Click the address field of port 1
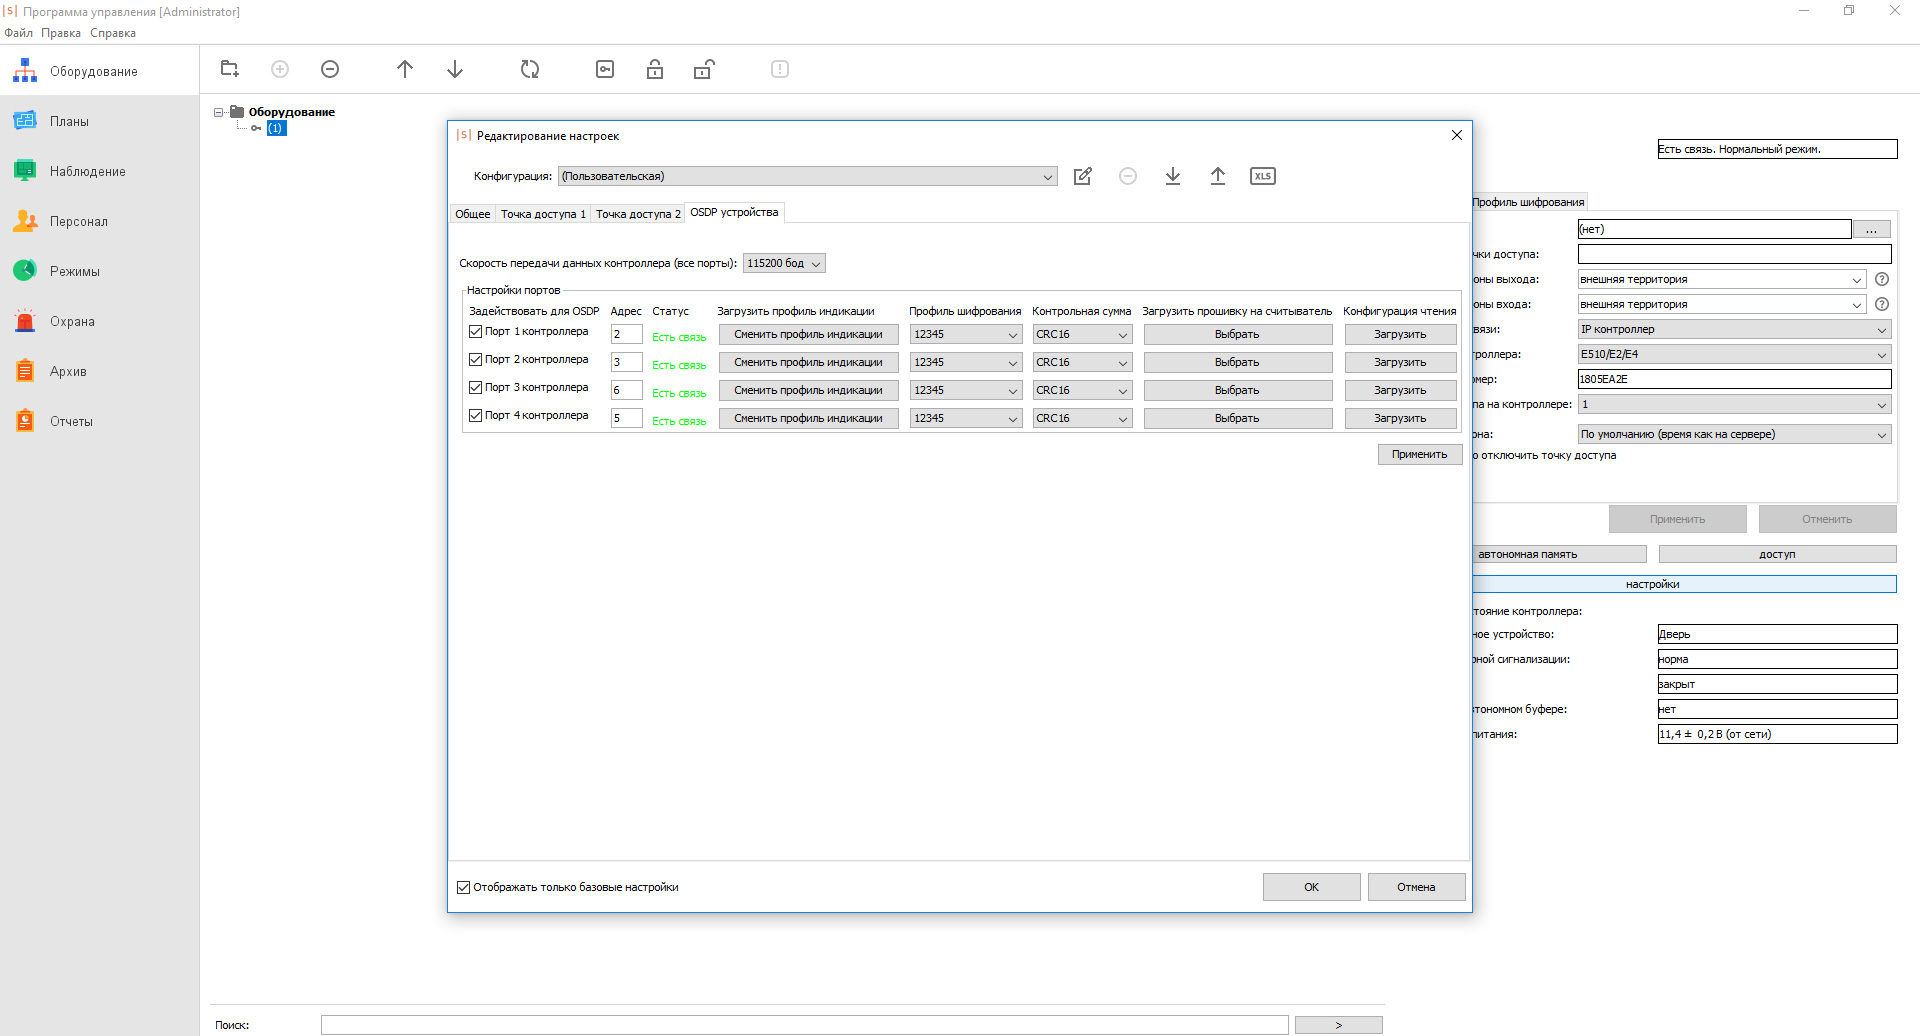The height and width of the screenshot is (1036, 1920). pyautogui.click(x=626, y=334)
